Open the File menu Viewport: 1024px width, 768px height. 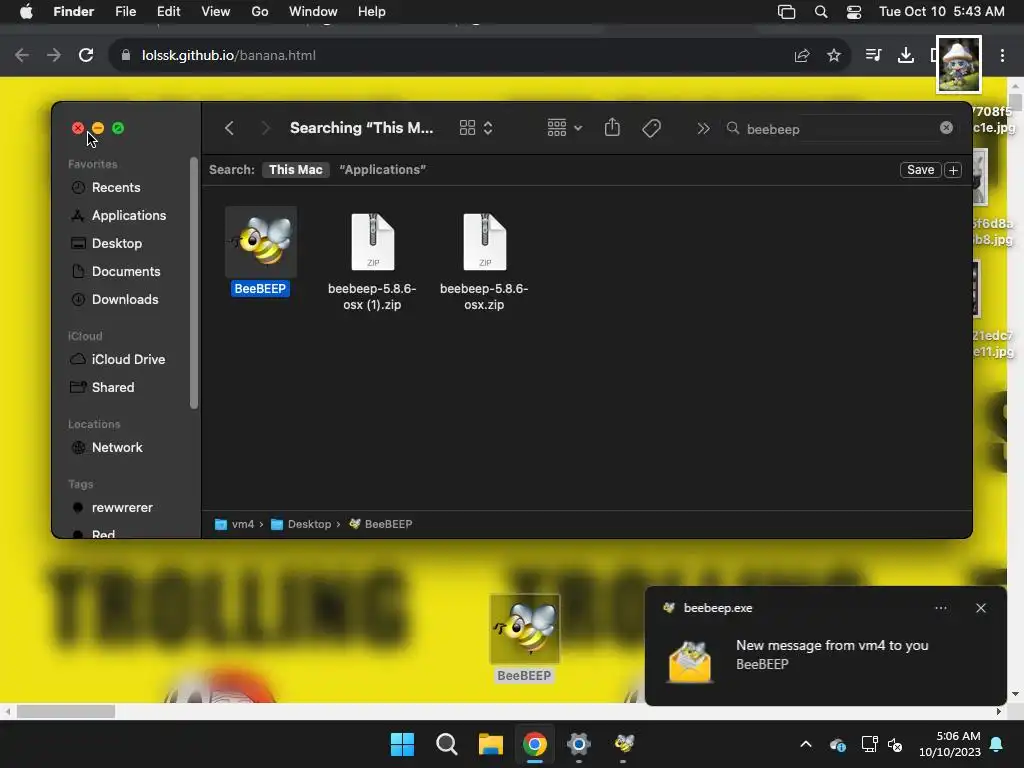[125, 12]
